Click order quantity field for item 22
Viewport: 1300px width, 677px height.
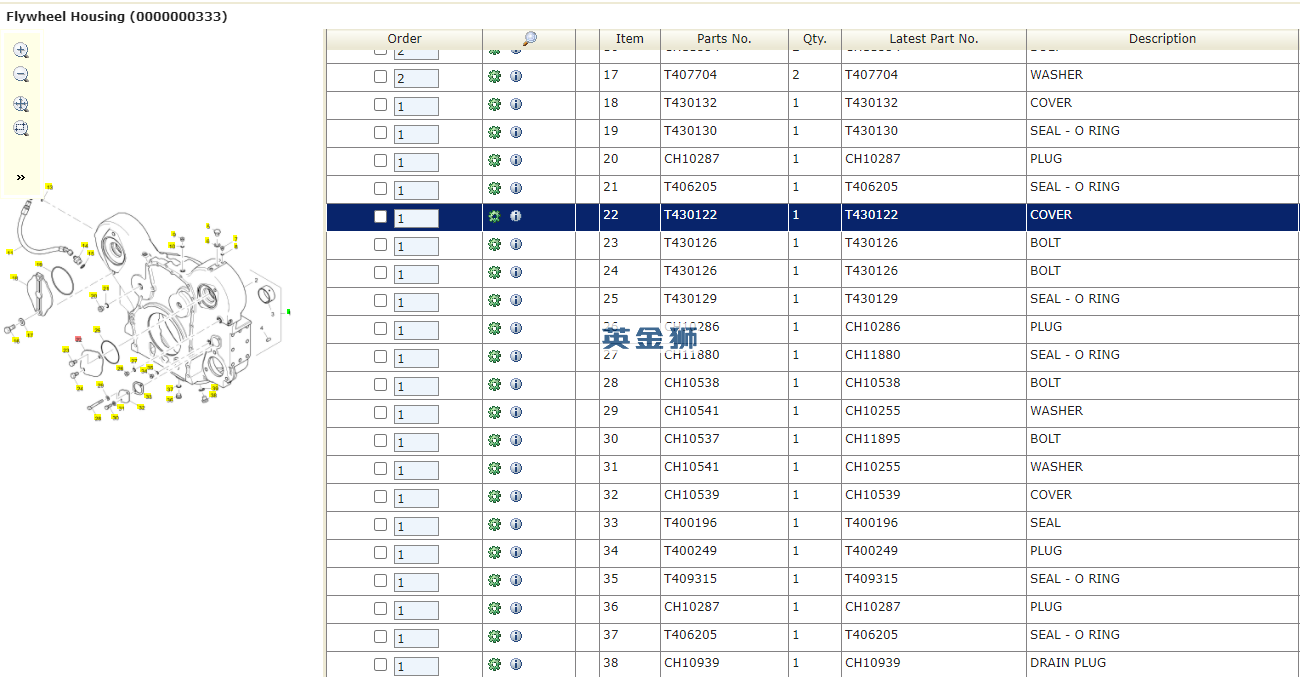[416, 218]
